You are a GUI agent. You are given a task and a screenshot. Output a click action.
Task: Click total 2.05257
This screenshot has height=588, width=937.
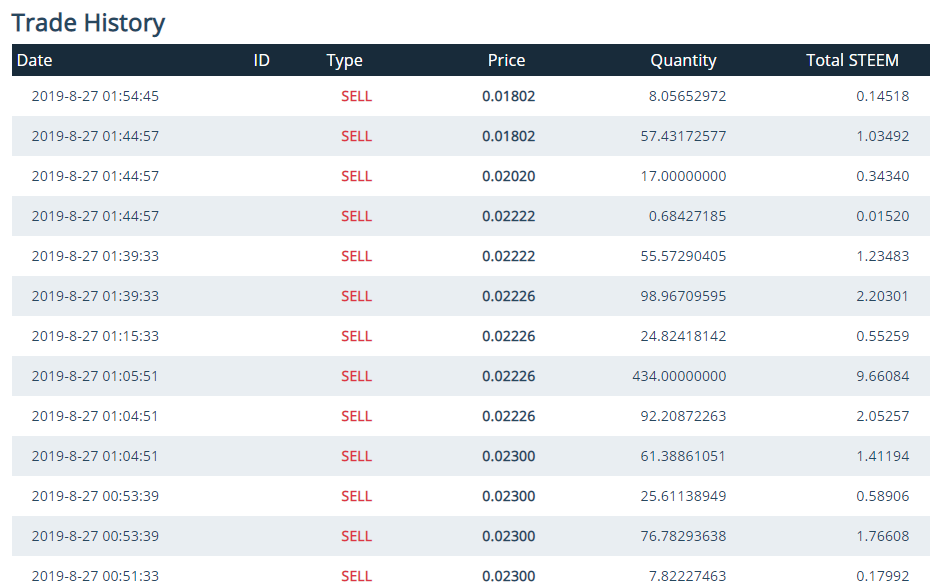(x=883, y=416)
